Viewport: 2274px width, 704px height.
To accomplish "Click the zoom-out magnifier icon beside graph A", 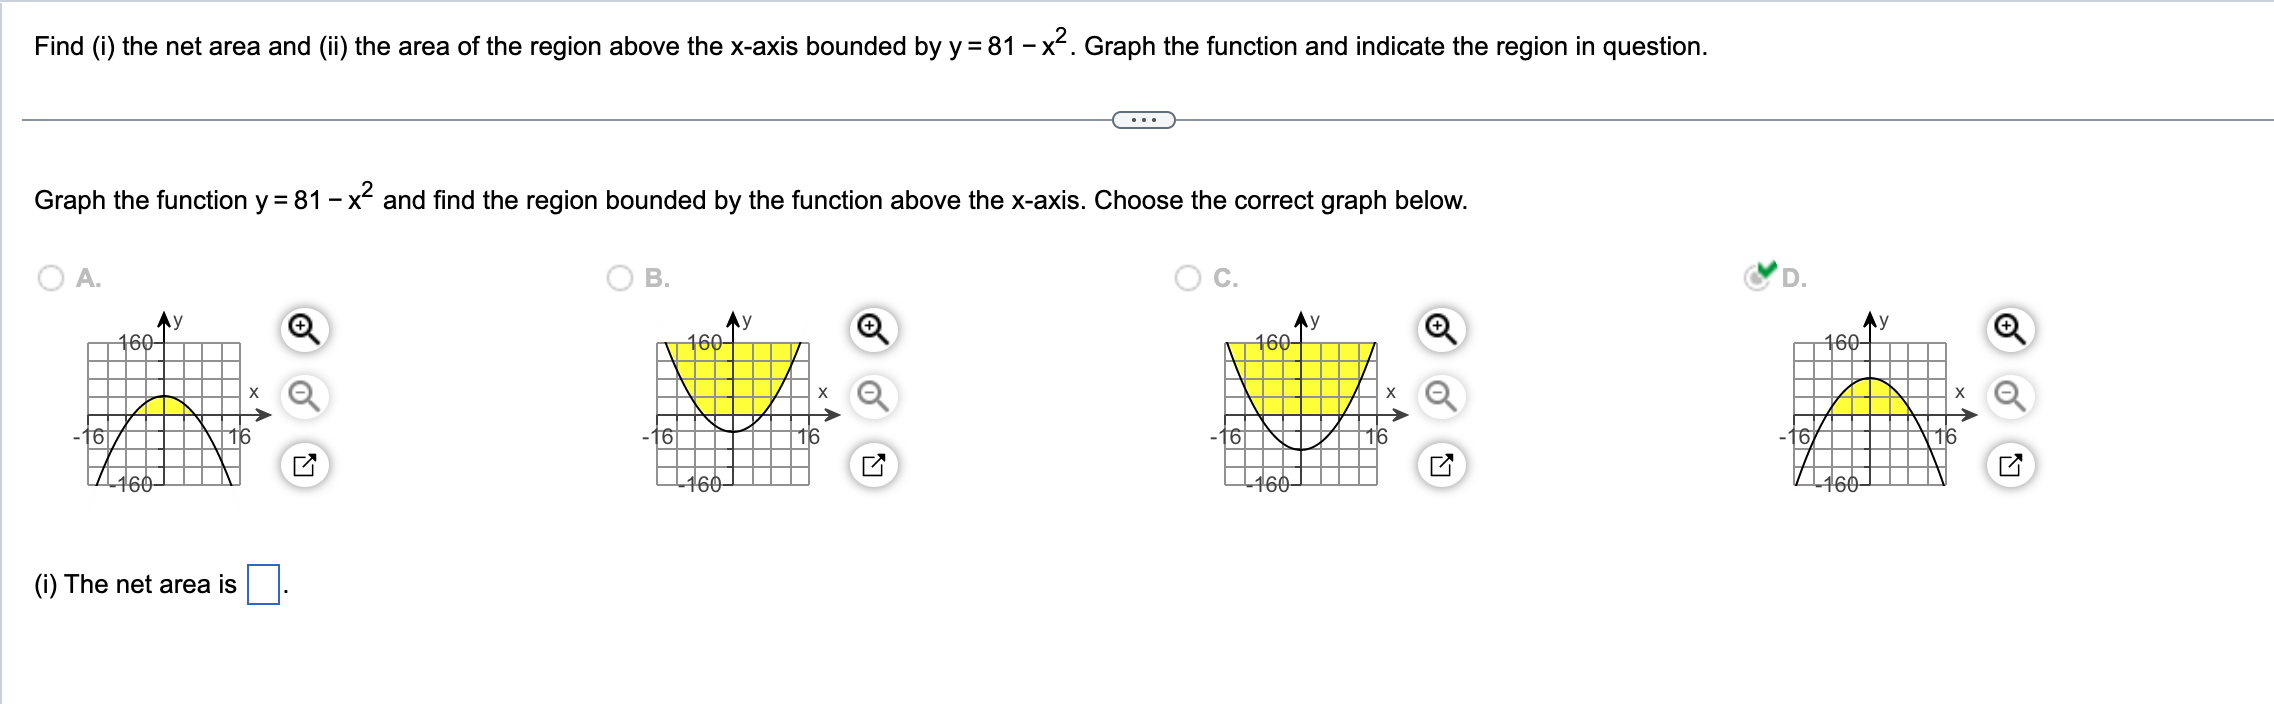I will (x=303, y=395).
